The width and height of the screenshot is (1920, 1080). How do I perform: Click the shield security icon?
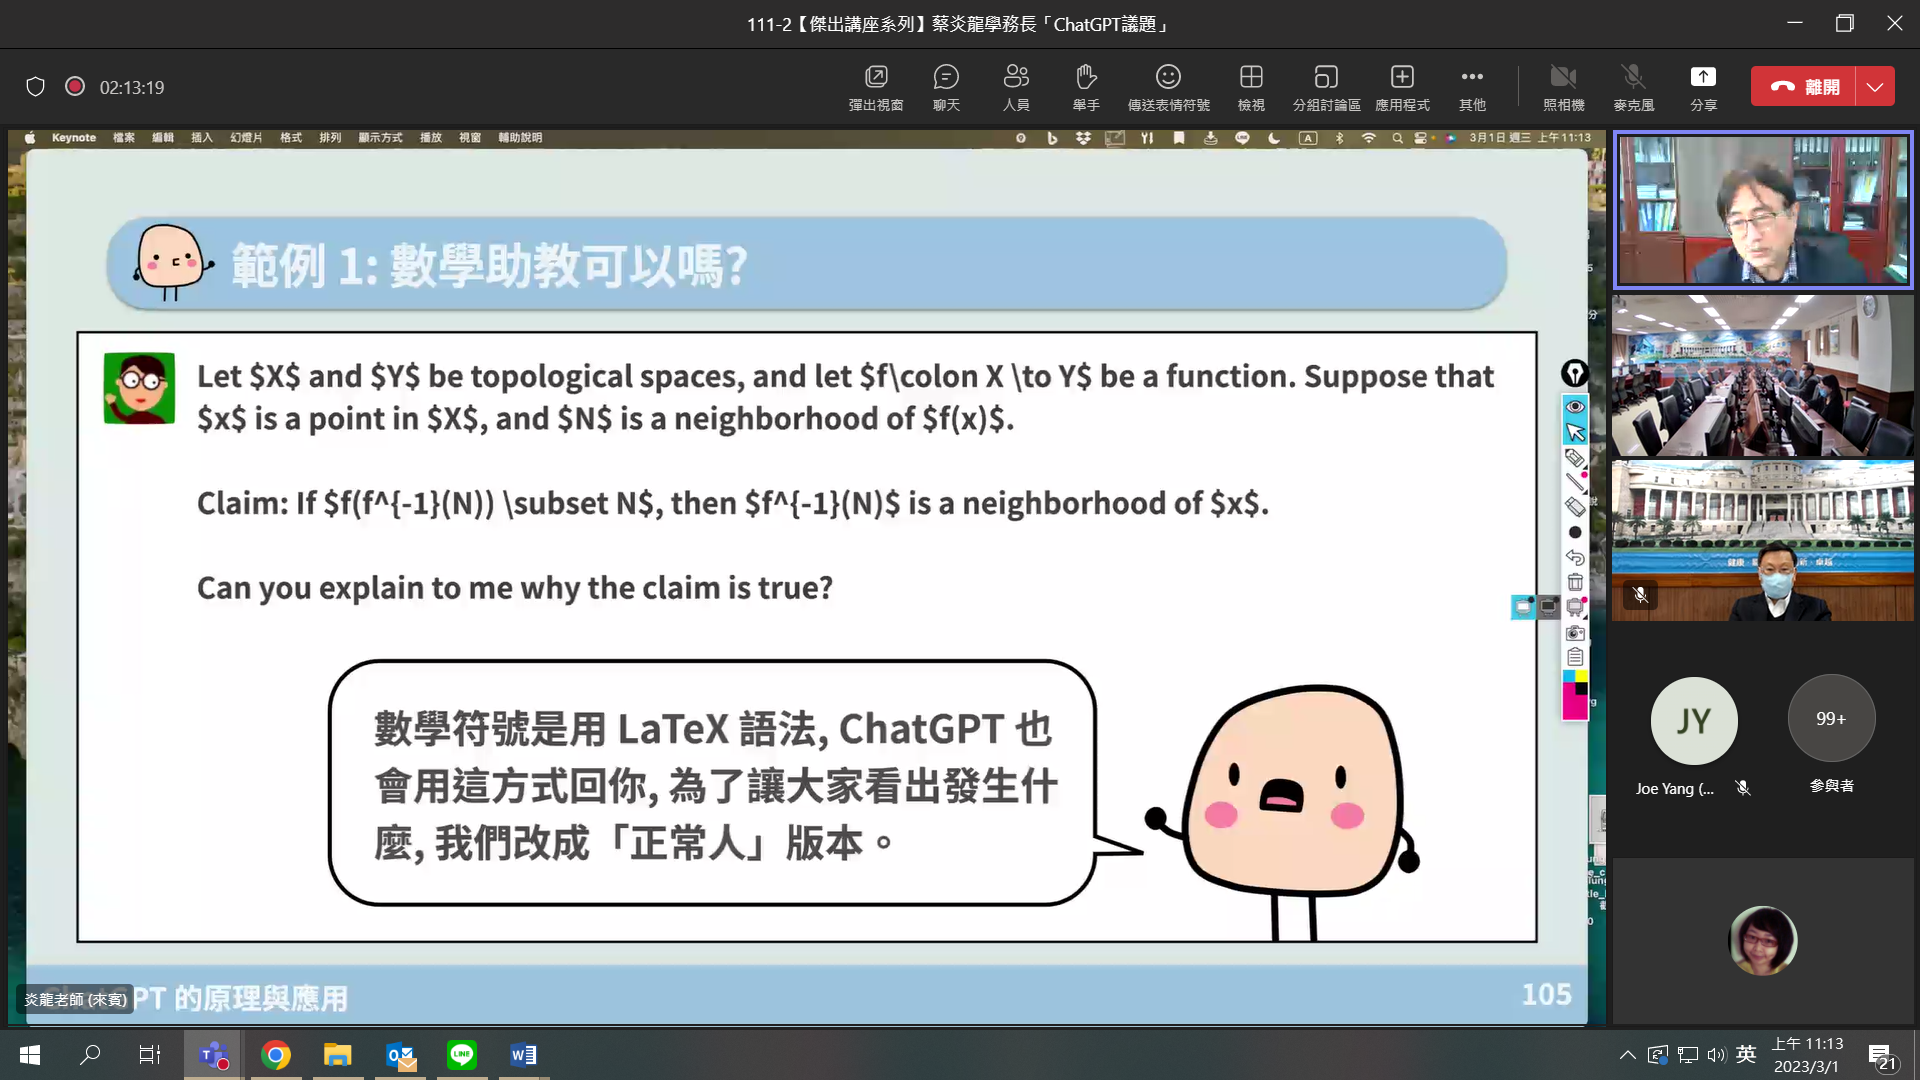click(35, 87)
